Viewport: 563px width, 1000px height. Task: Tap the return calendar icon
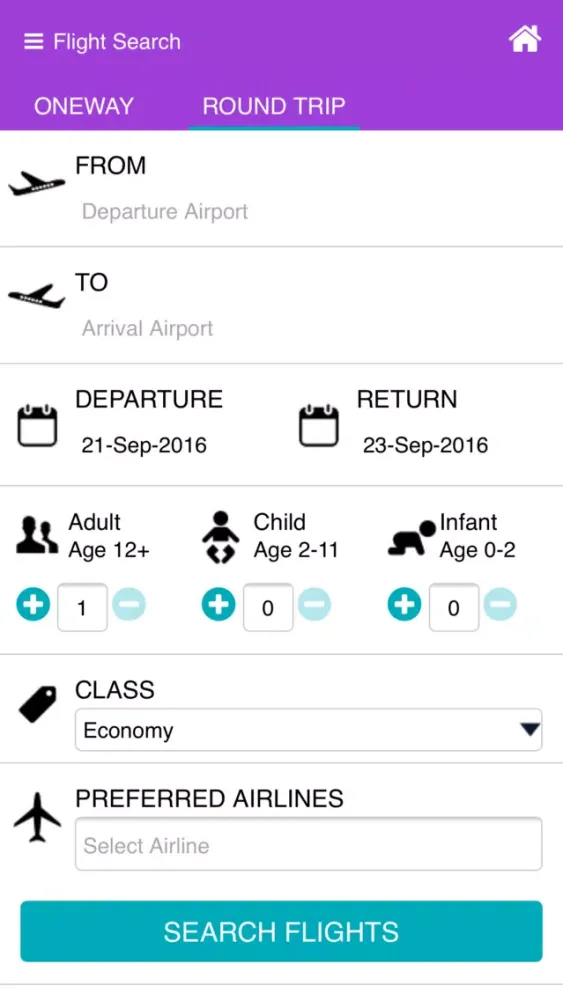click(x=318, y=425)
